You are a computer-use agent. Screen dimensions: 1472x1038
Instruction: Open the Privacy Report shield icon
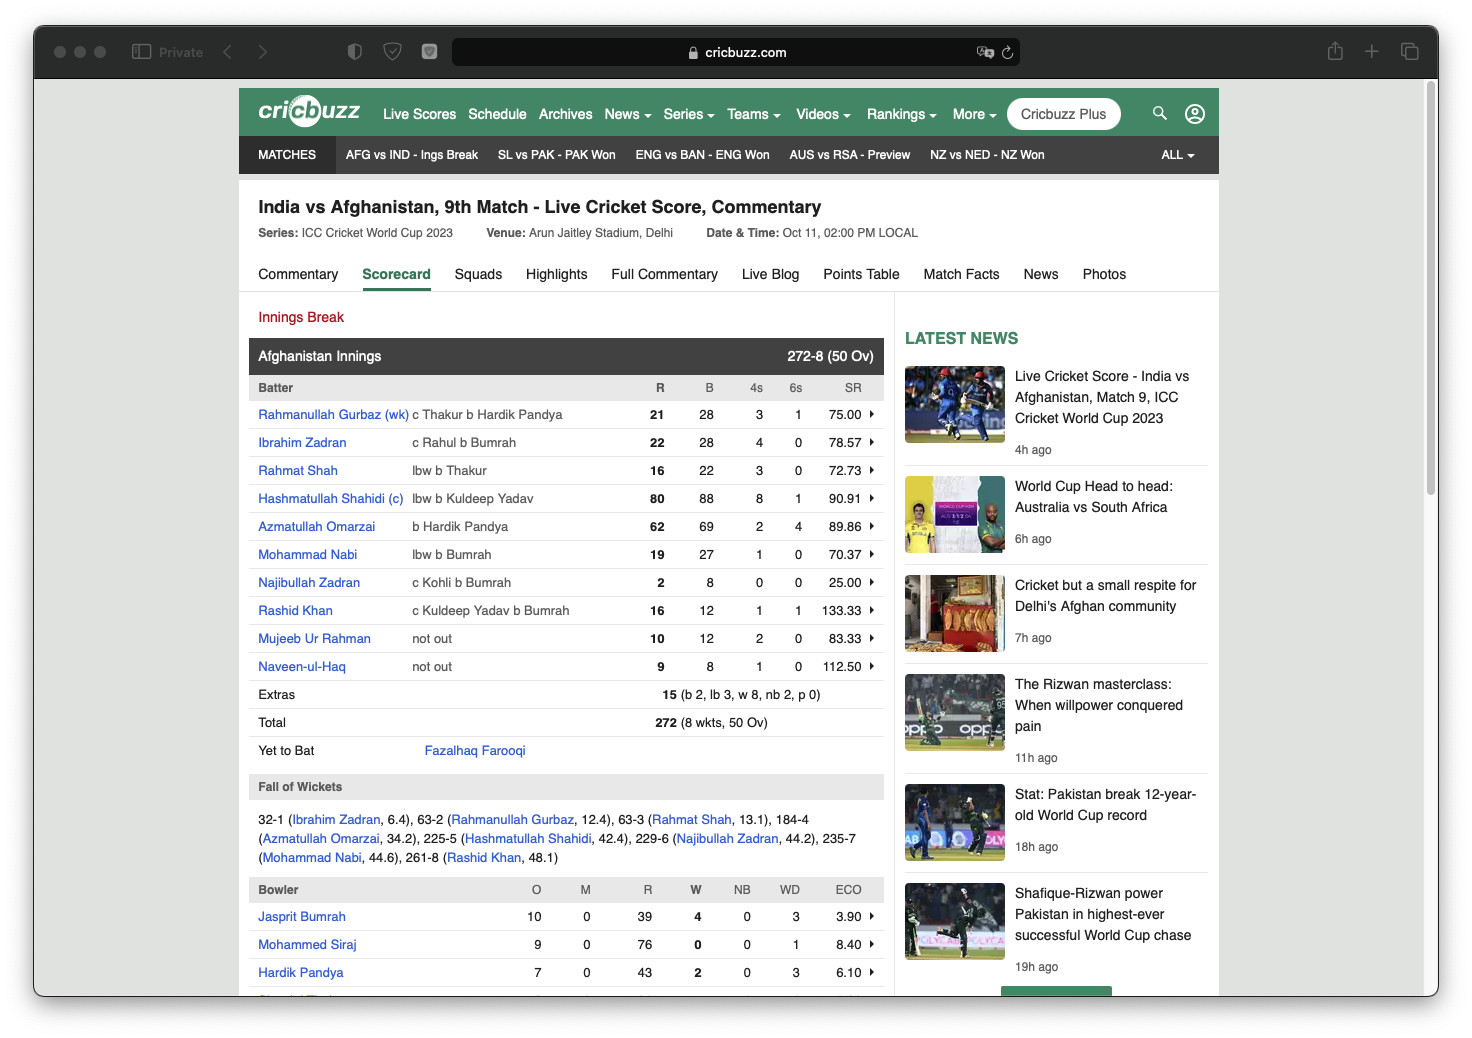point(392,51)
